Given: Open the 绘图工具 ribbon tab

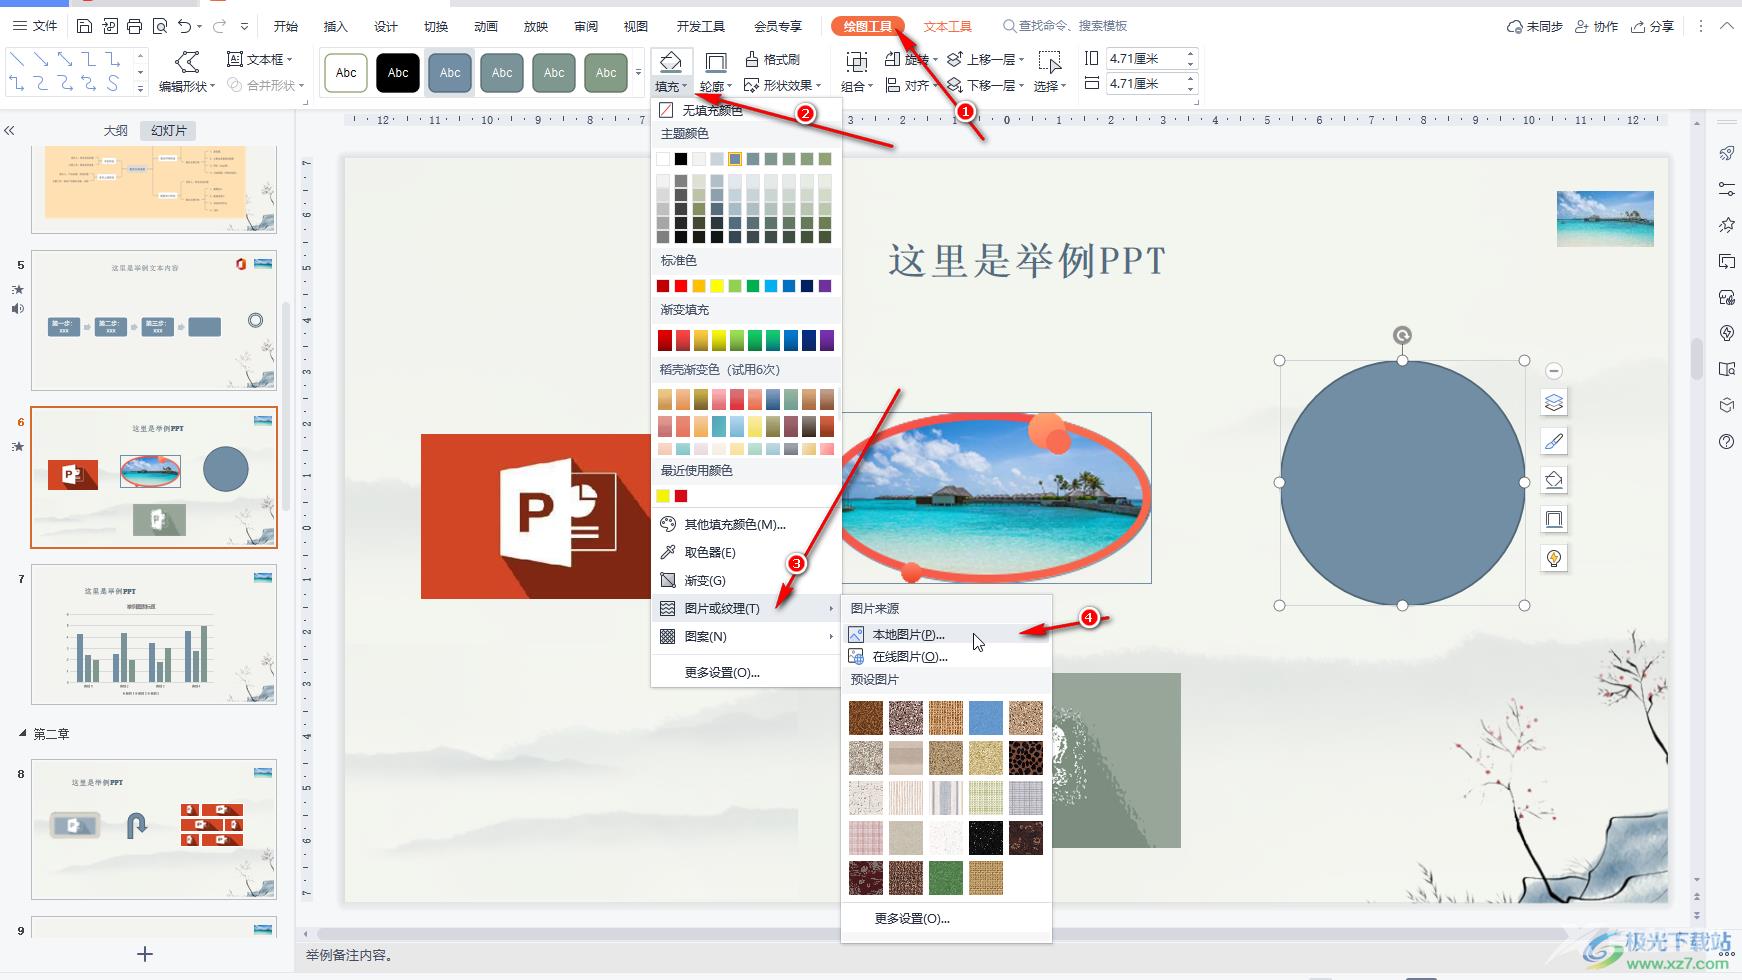Looking at the screenshot, I should 868,26.
